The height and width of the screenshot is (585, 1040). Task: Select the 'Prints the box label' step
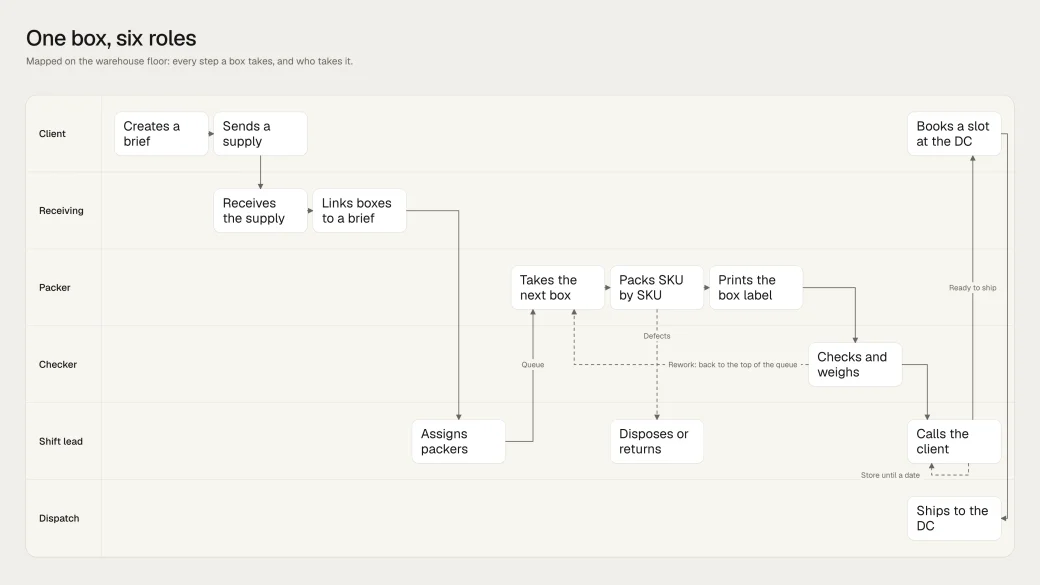click(x=756, y=287)
